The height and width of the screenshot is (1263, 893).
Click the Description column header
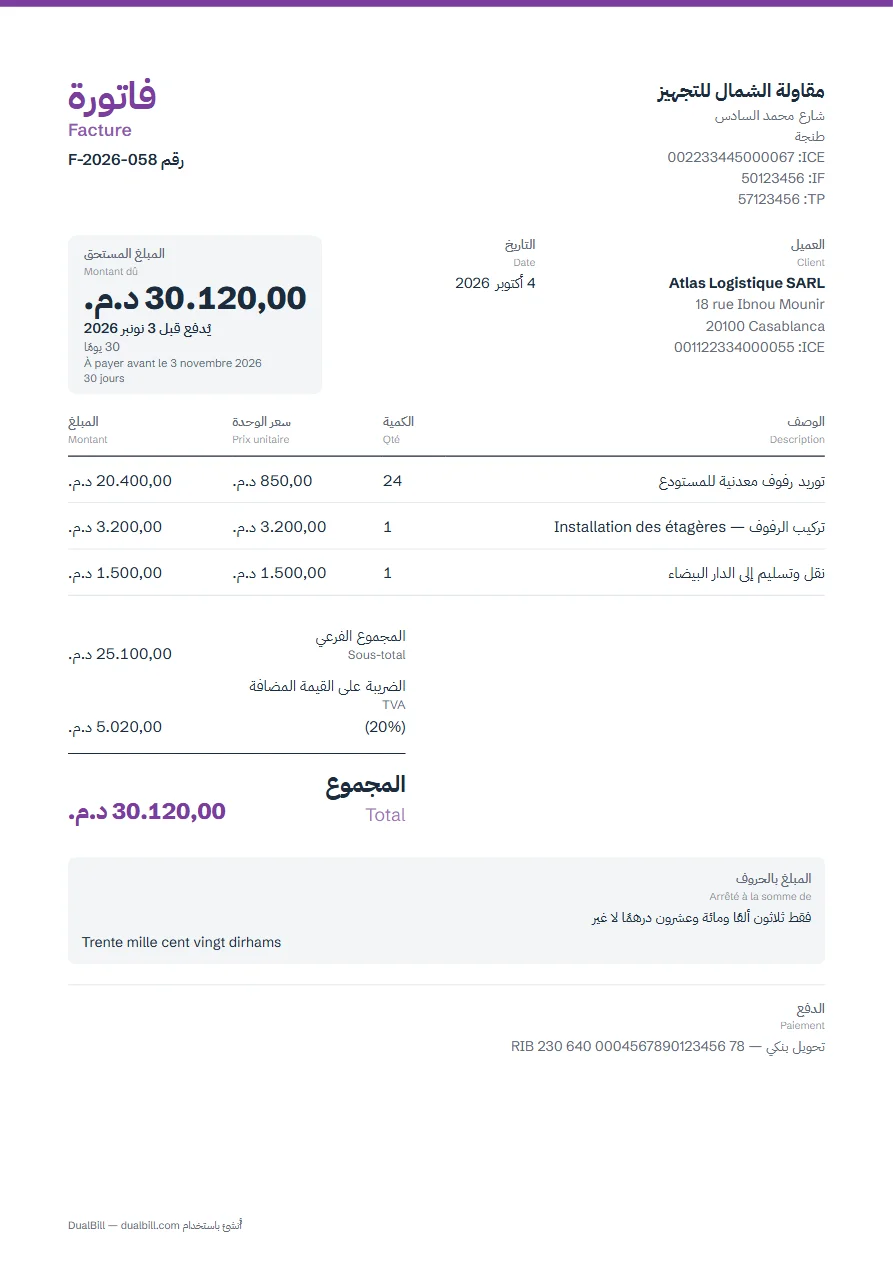[x=797, y=440]
